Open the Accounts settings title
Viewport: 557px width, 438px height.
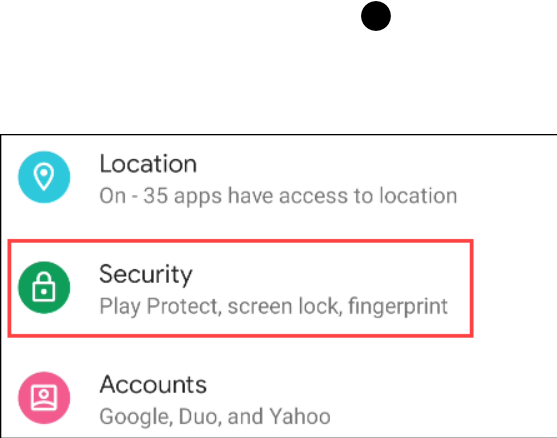[153, 385]
